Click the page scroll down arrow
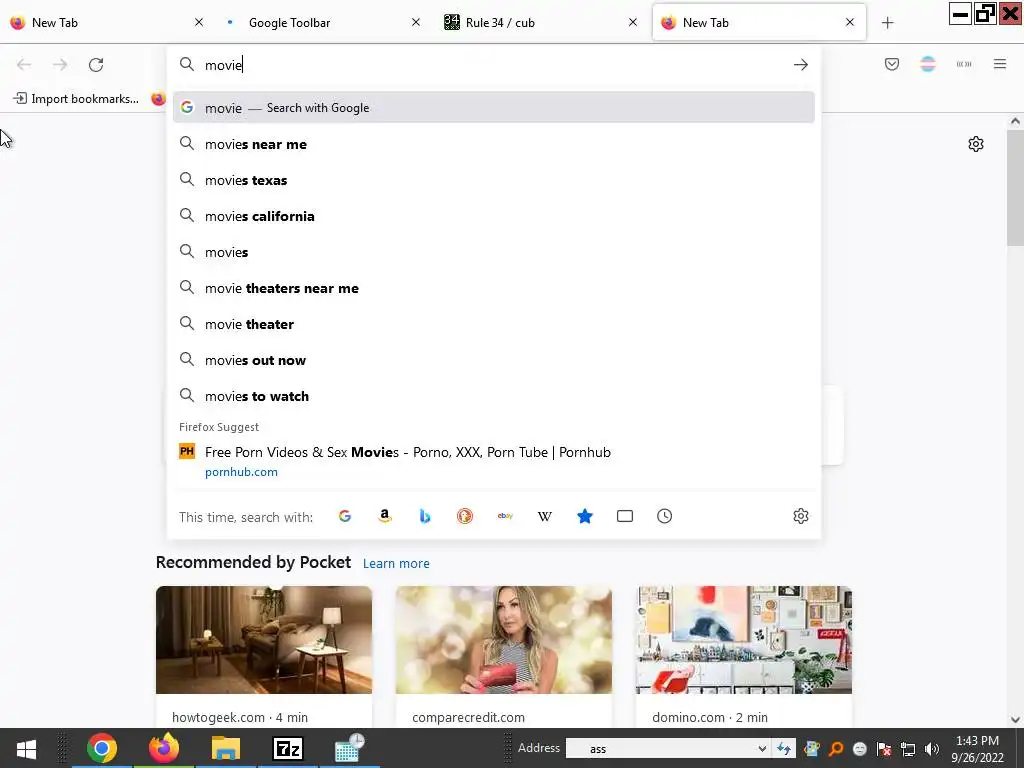1024x768 pixels. click(x=1015, y=720)
